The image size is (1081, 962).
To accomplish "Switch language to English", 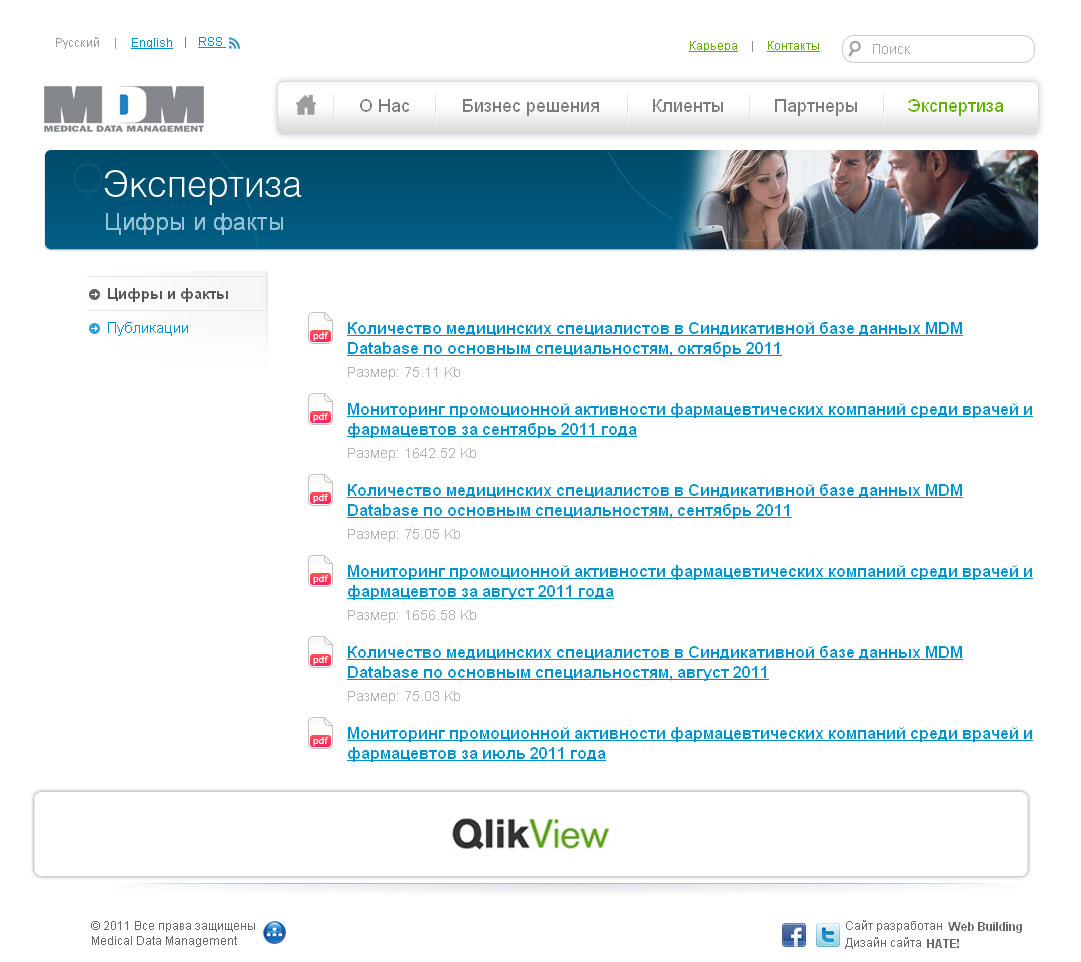I will tap(152, 43).
